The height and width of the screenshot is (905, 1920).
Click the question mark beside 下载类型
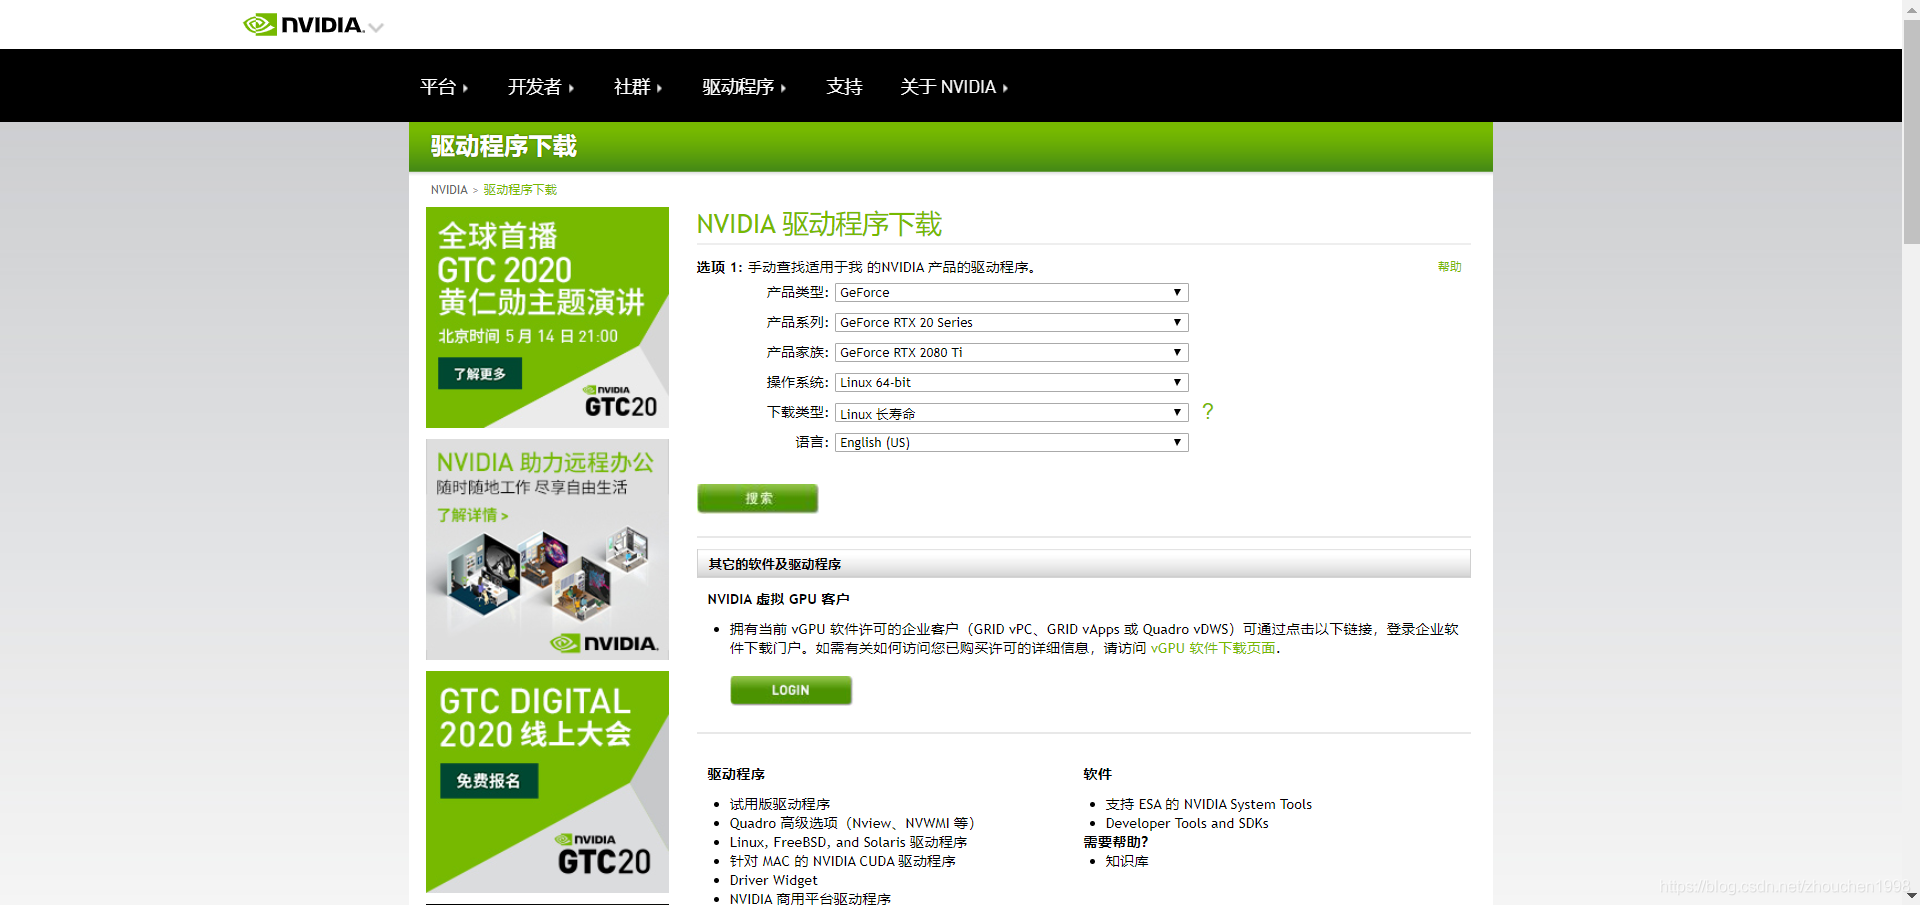pyautogui.click(x=1208, y=411)
